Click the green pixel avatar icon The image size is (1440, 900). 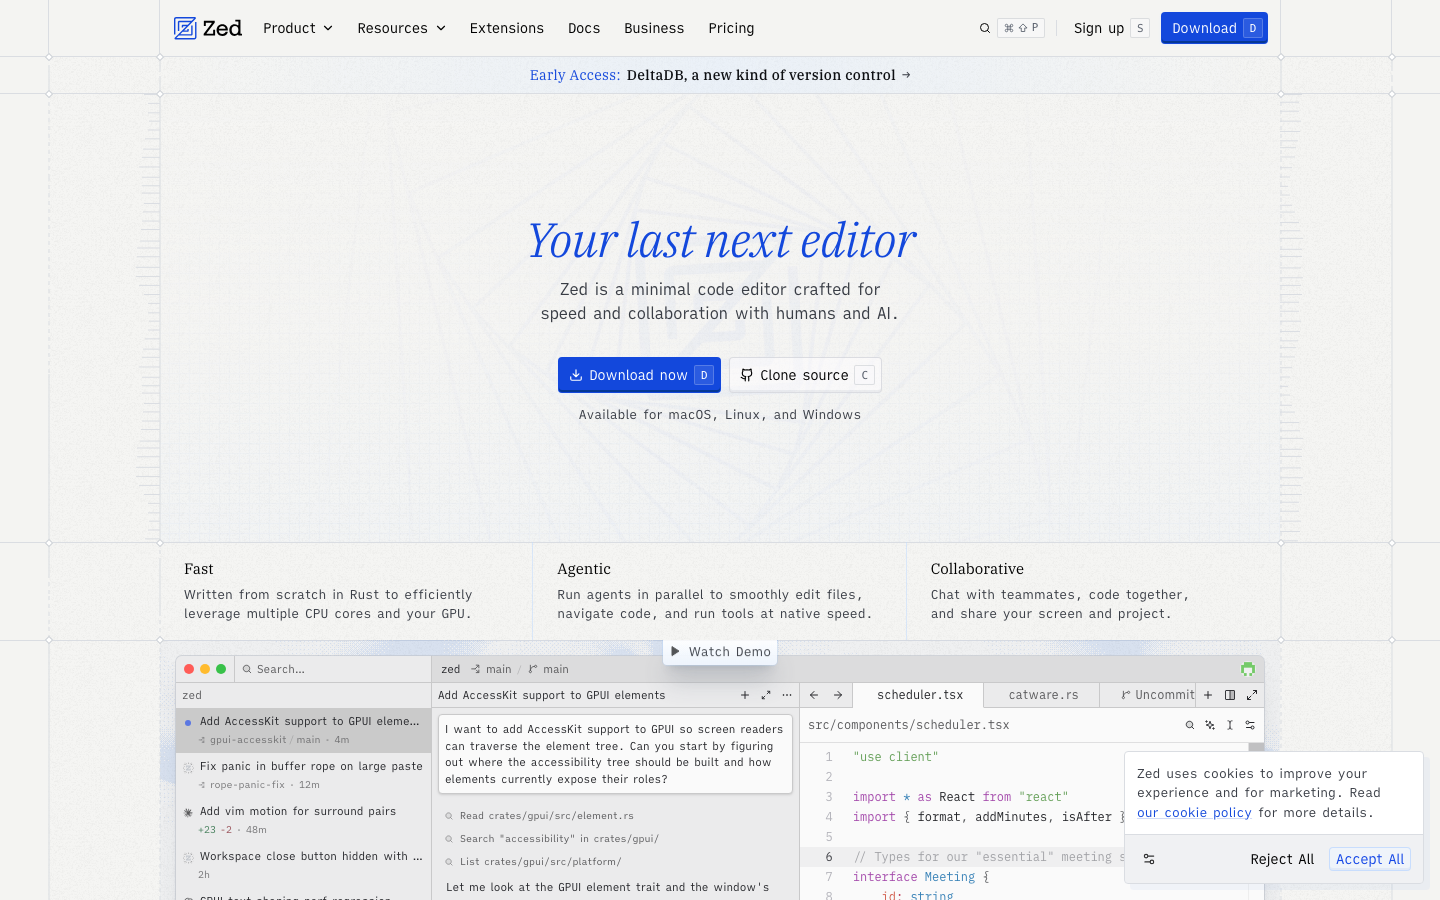click(1248, 669)
